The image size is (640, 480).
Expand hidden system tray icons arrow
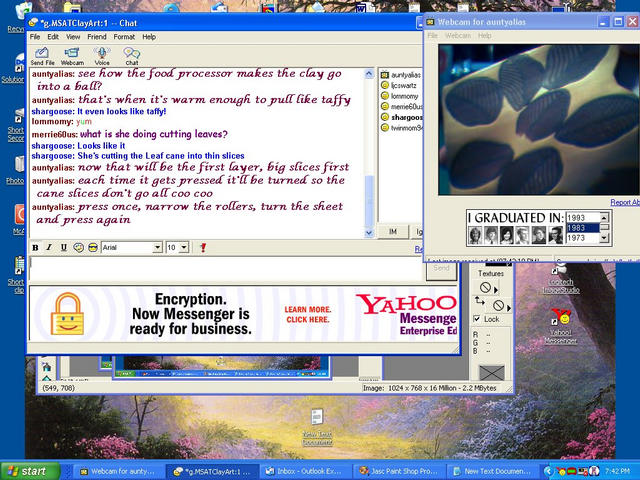pyautogui.click(x=549, y=471)
